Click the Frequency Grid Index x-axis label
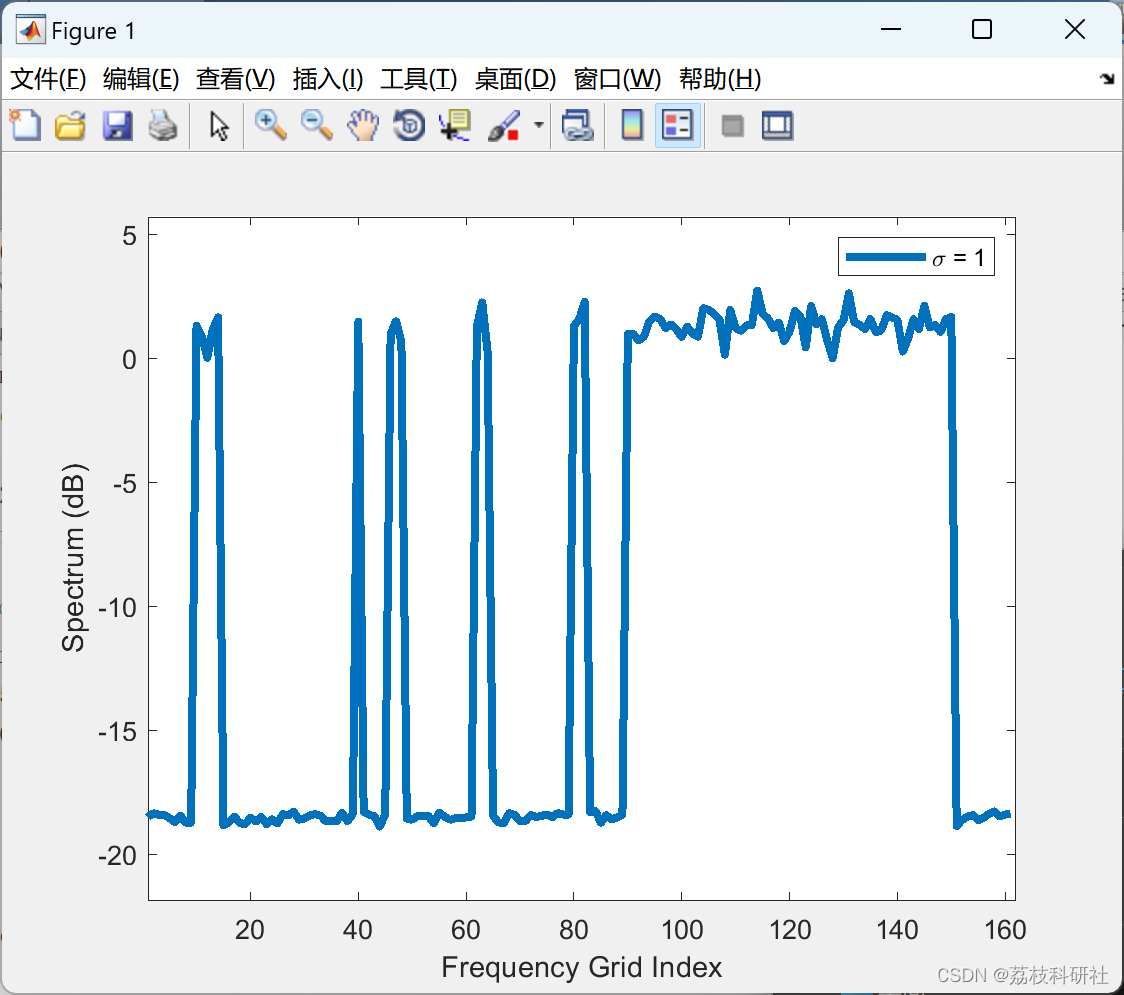Image resolution: width=1124 pixels, height=995 pixels. (x=581, y=967)
